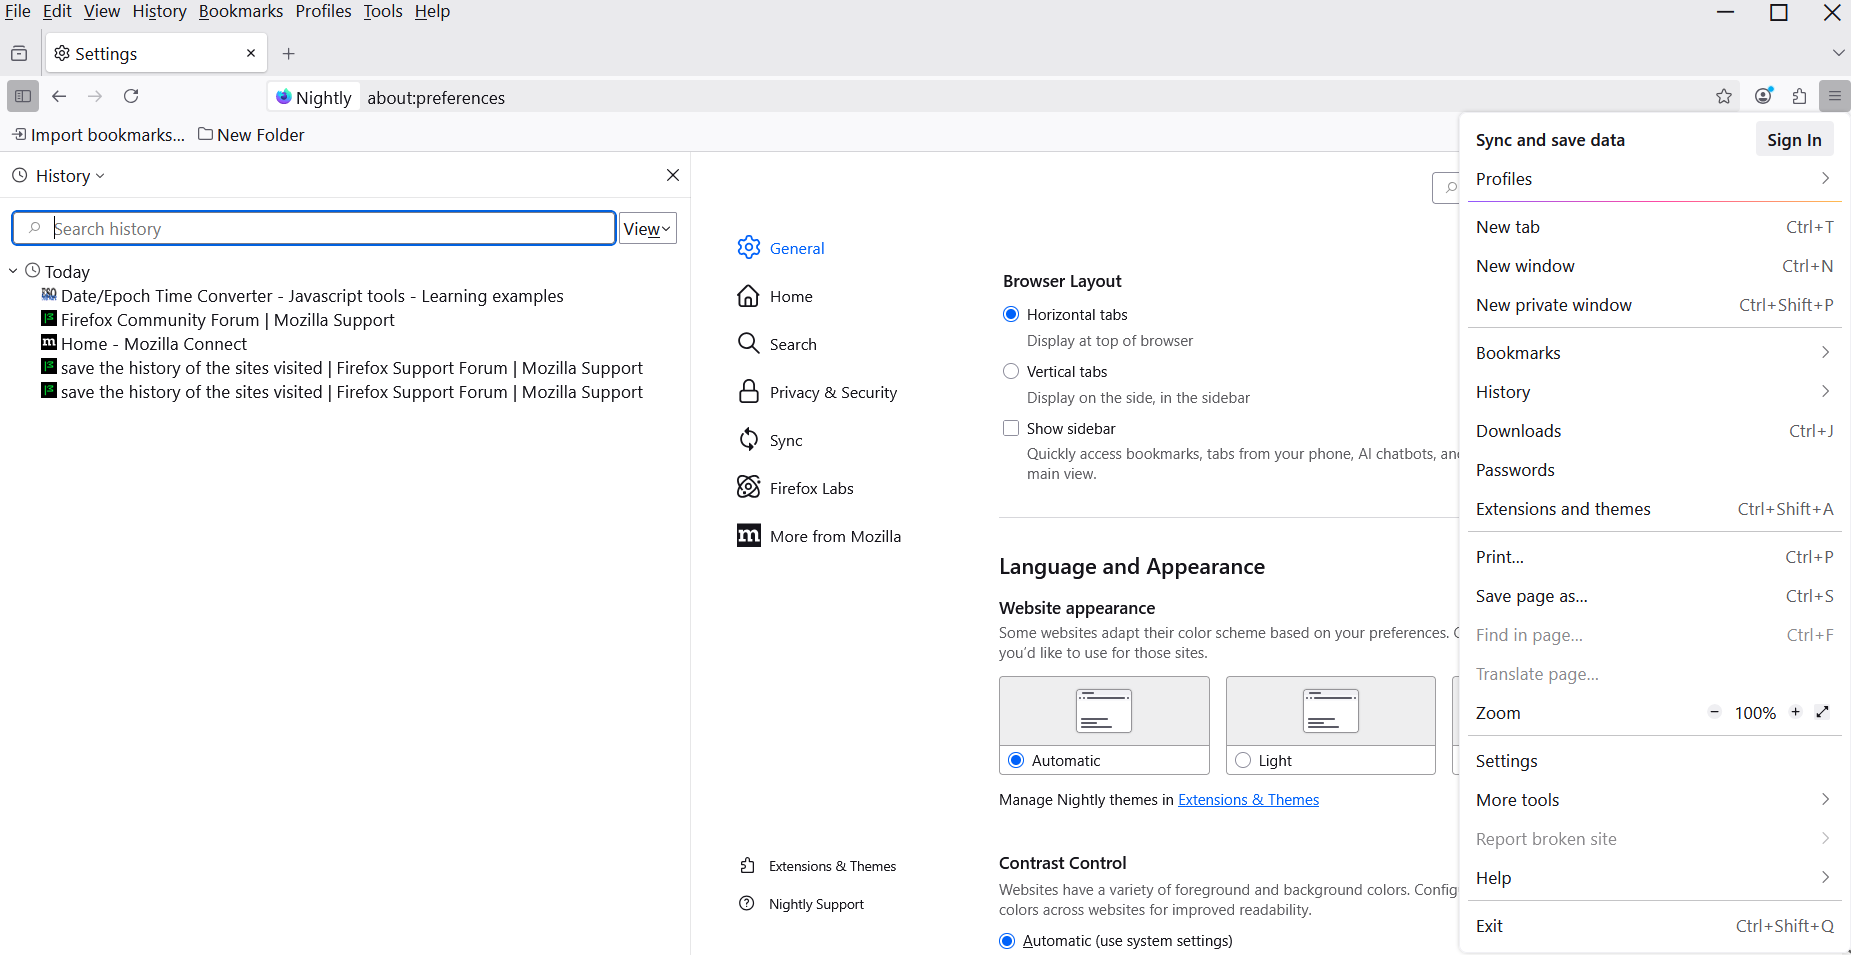Open the File menu

tap(17, 11)
